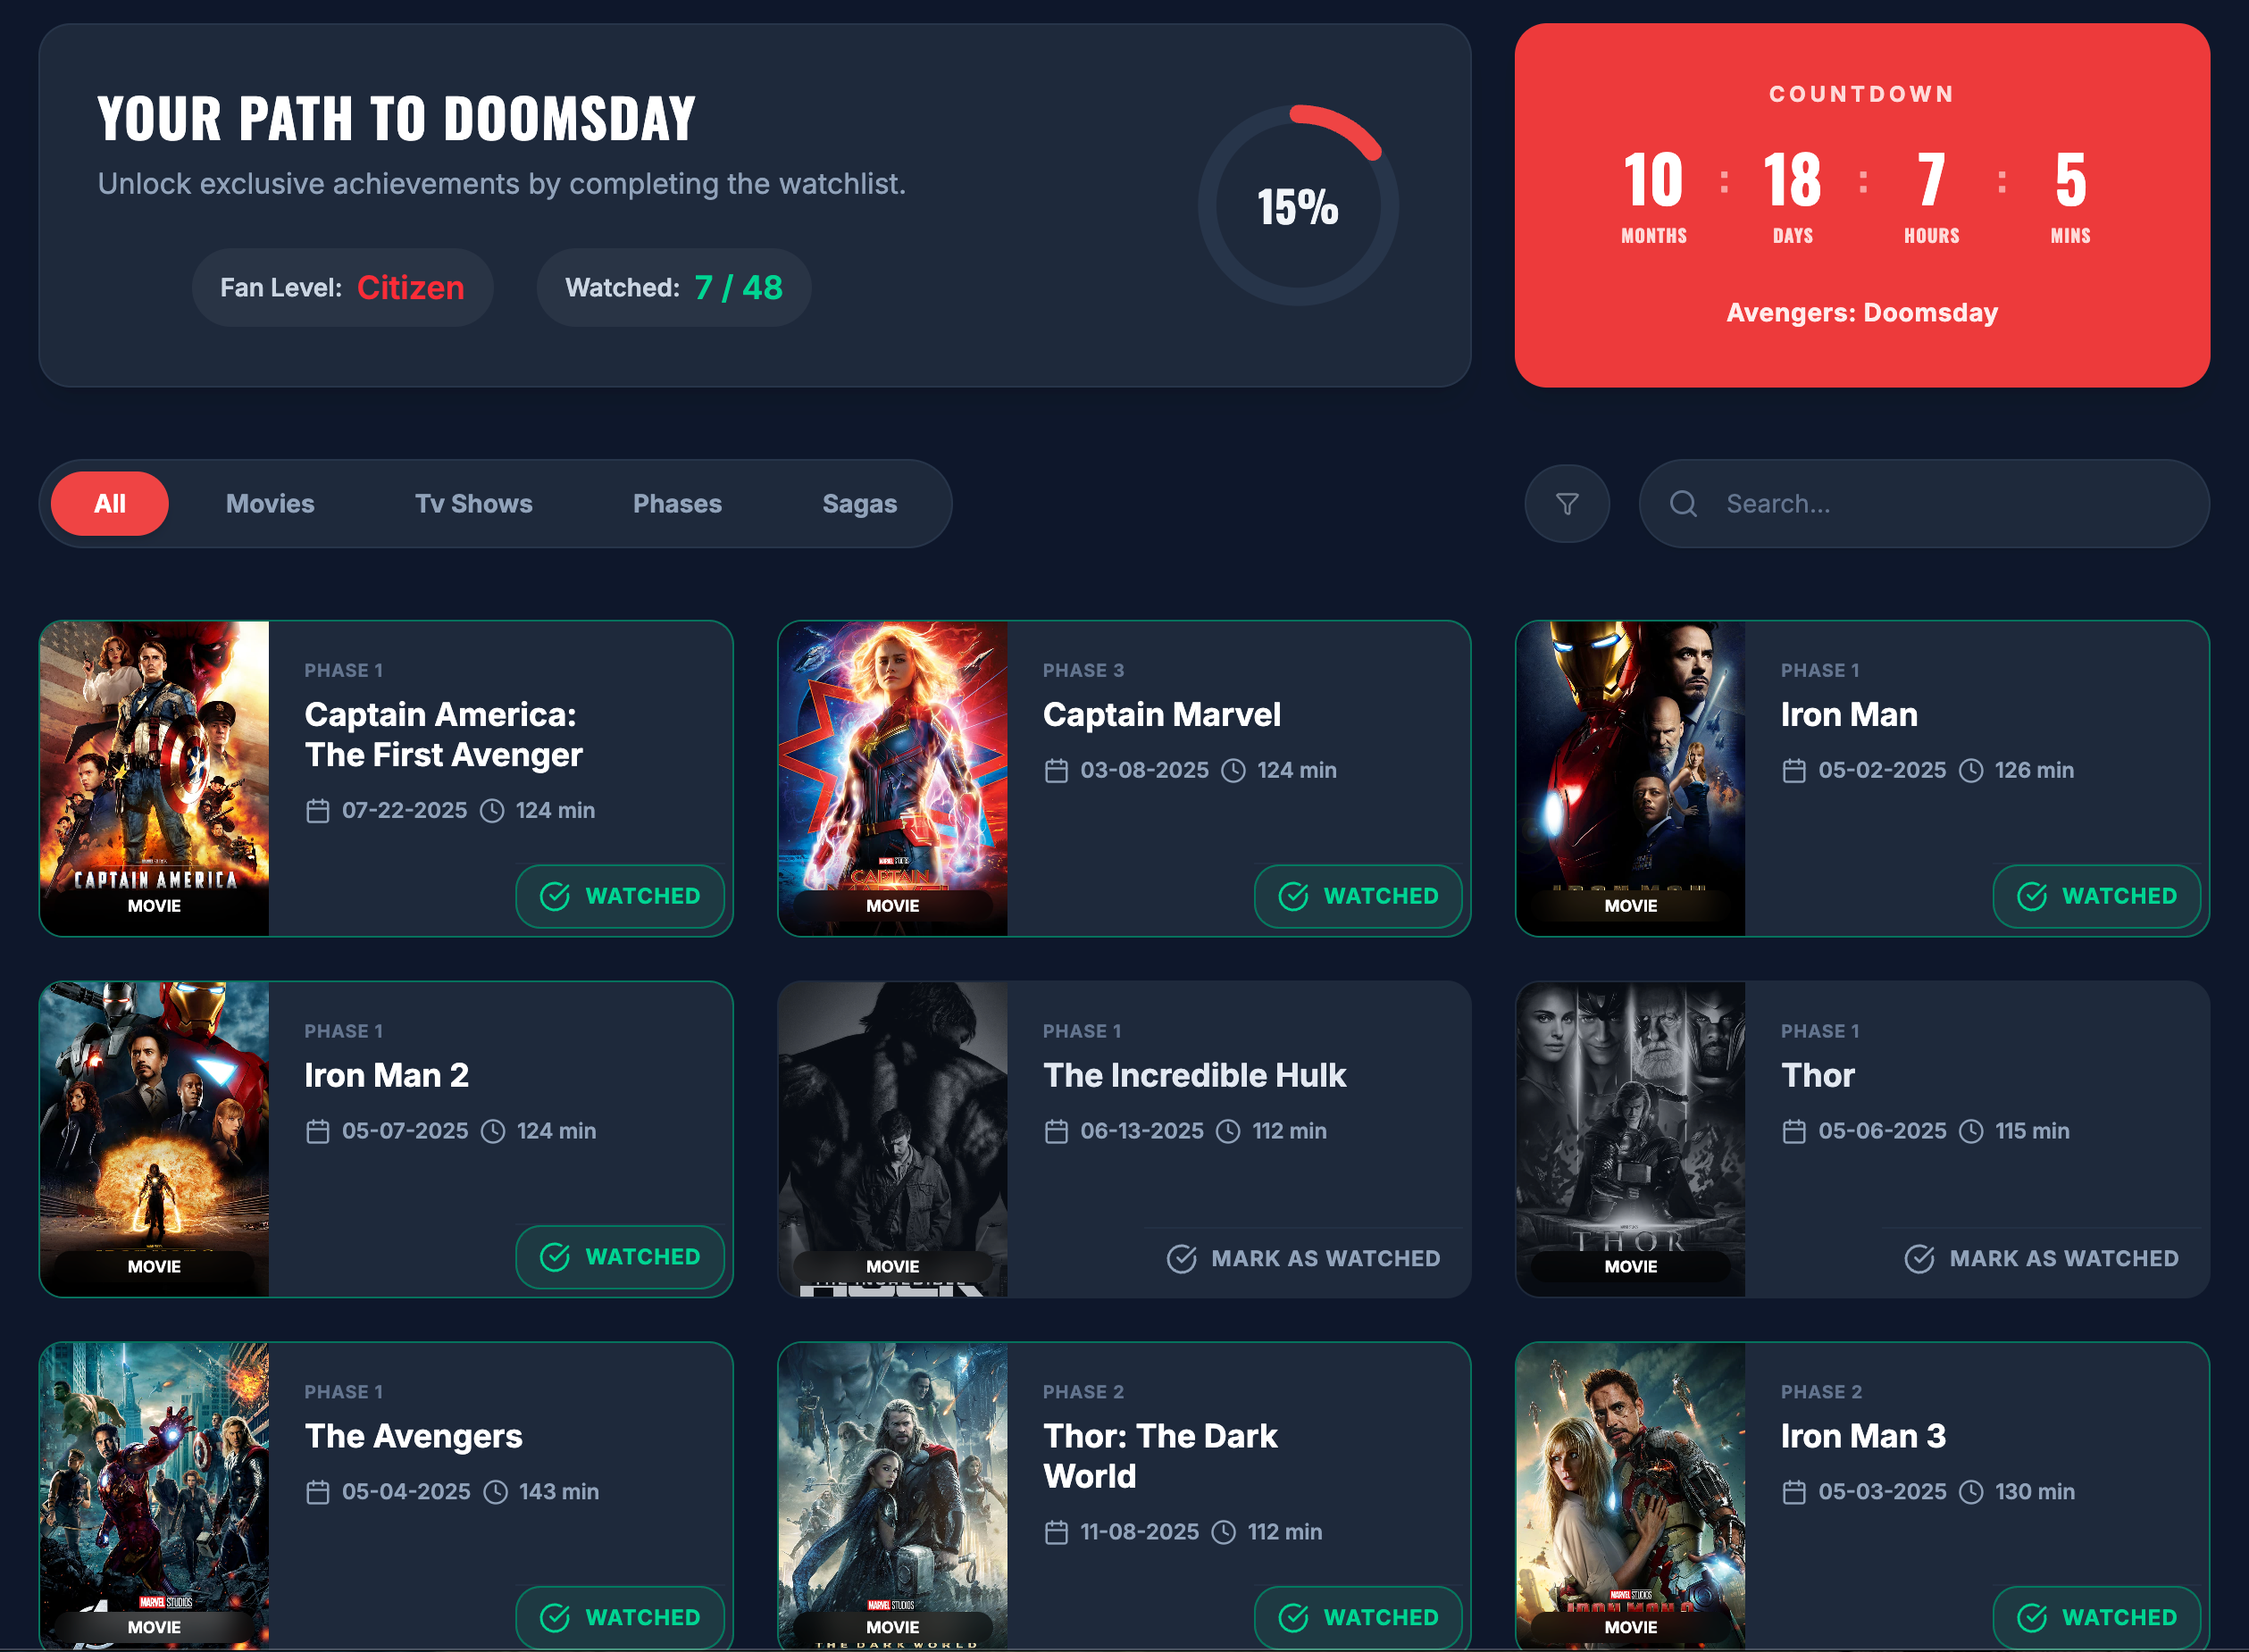
Task: Open the Phases category
Action: [677, 504]
